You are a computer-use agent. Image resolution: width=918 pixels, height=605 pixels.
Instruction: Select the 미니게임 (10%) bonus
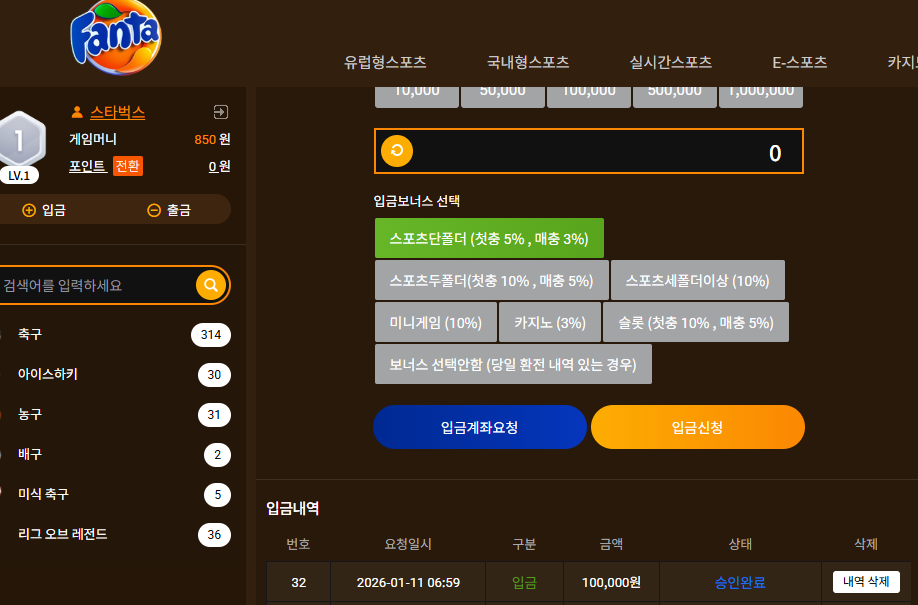[x=436, y=323]
